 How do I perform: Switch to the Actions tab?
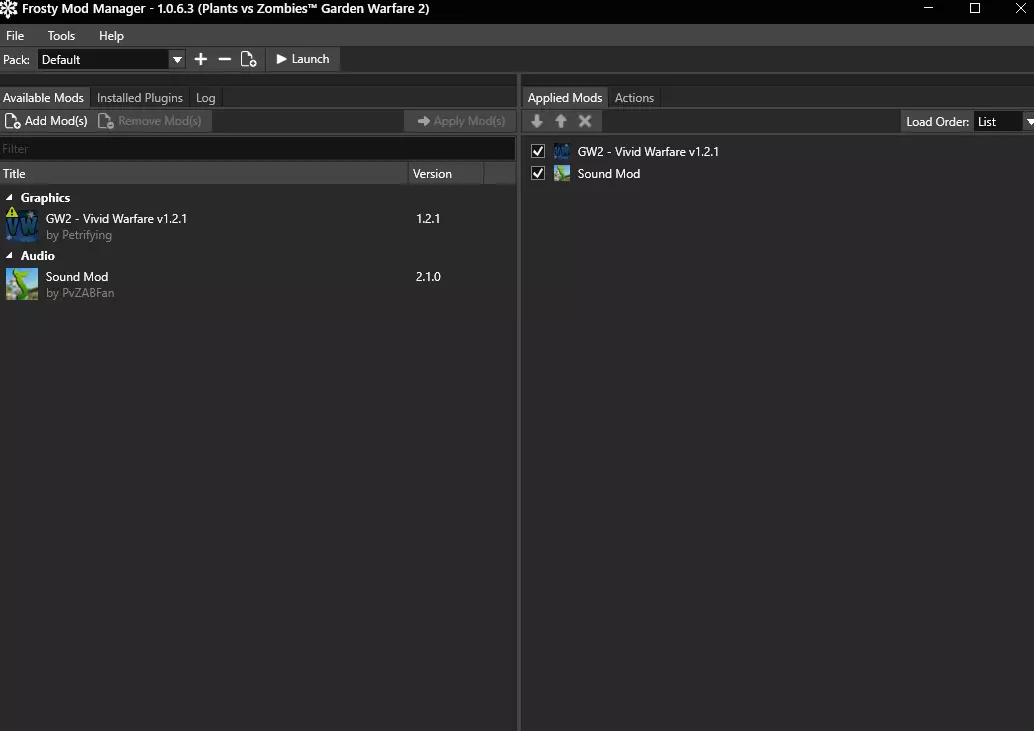(x=634, y=98)
